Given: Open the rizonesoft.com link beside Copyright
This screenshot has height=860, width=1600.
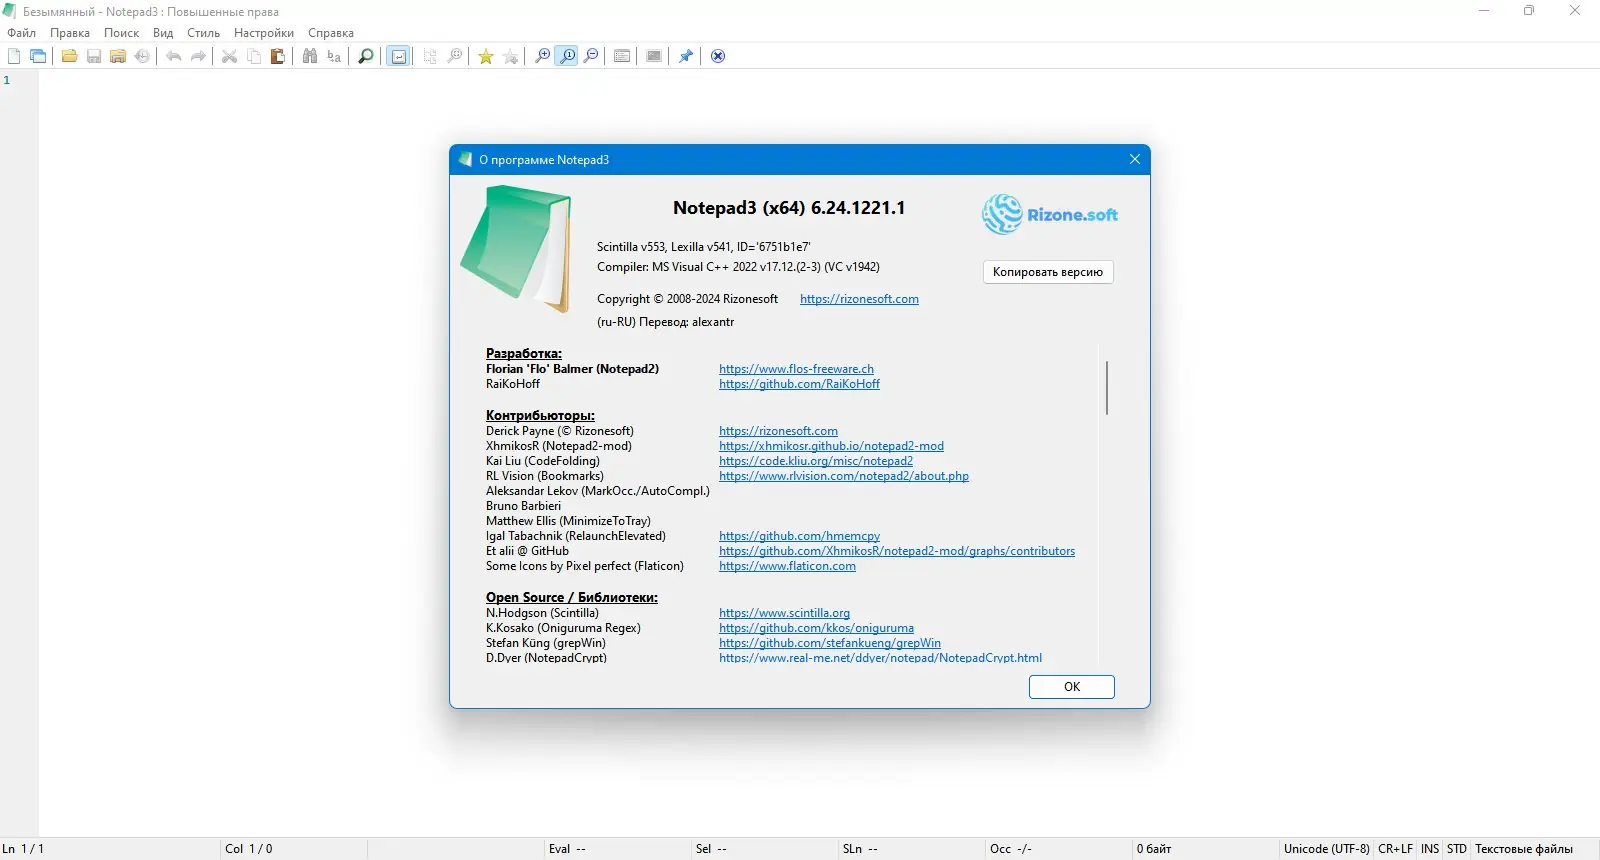Looking at the screenshot, I should 859,299.
